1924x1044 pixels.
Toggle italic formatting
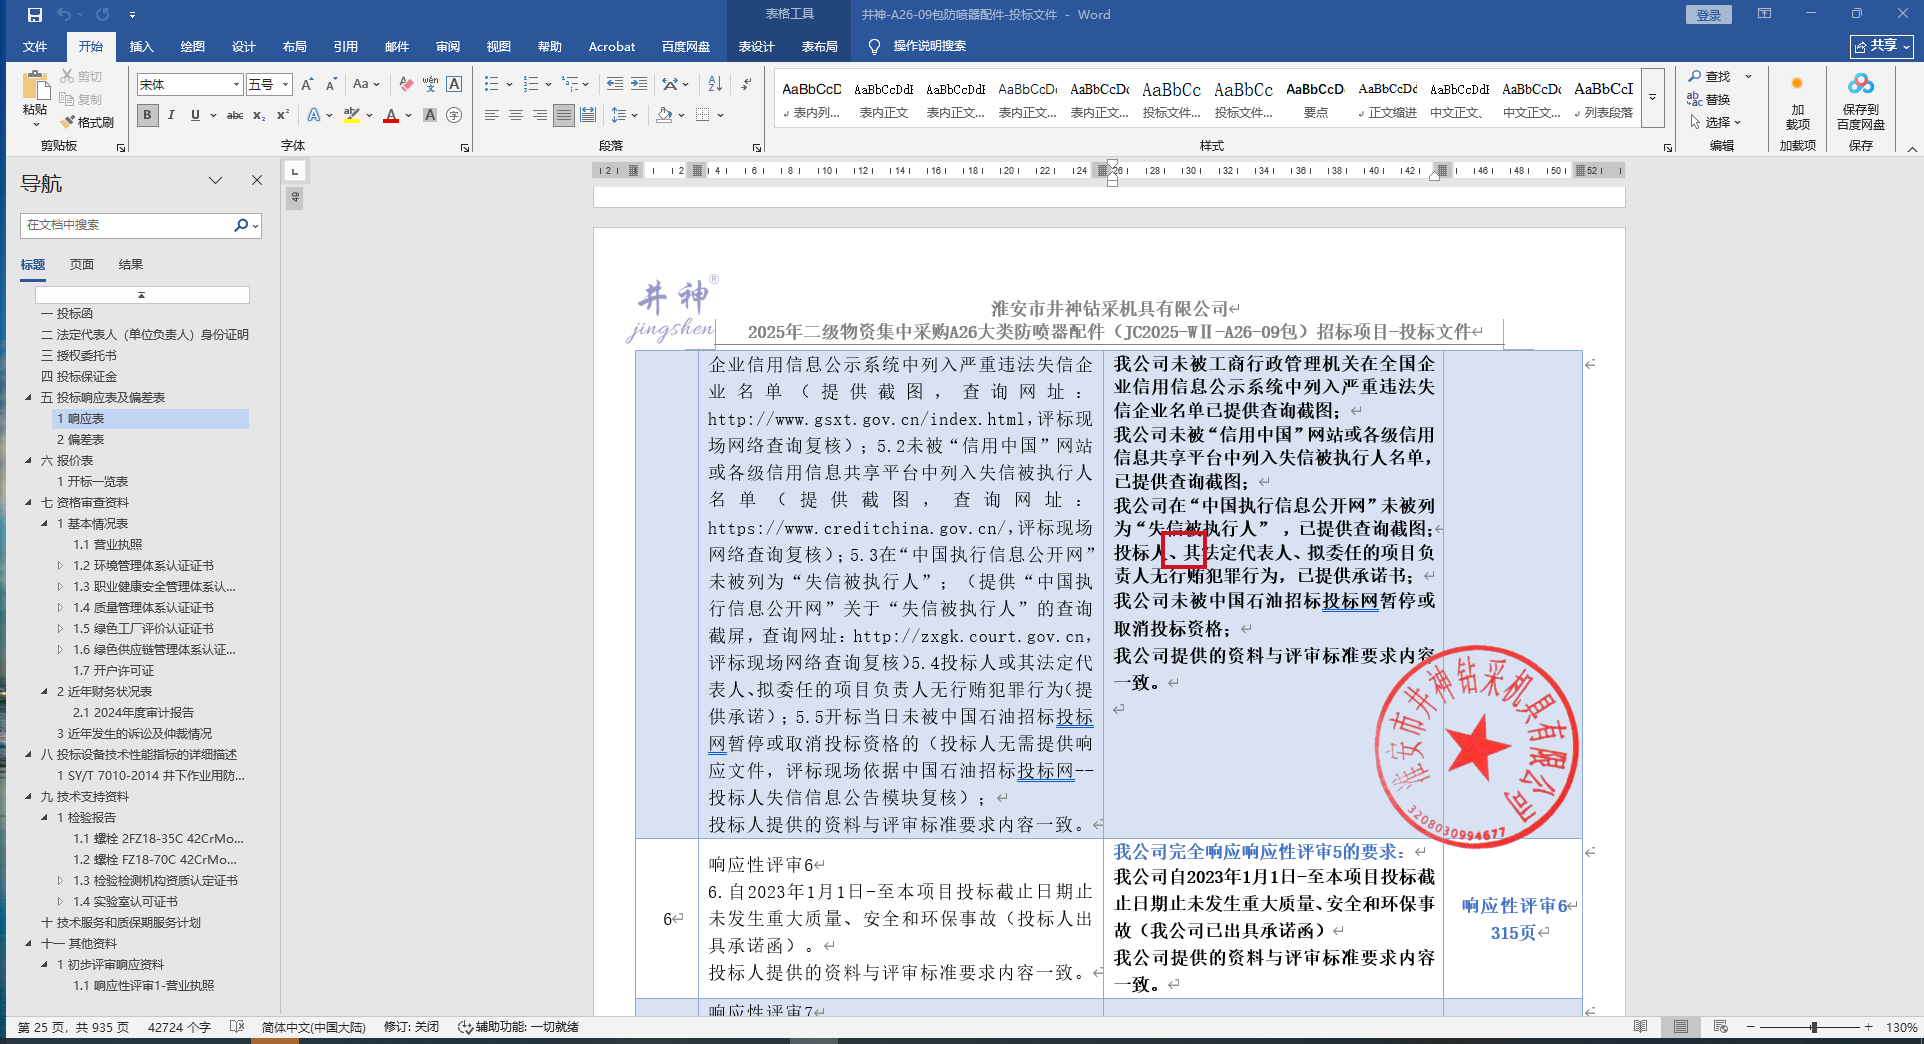pyautogui.click(x=171, y=115)
